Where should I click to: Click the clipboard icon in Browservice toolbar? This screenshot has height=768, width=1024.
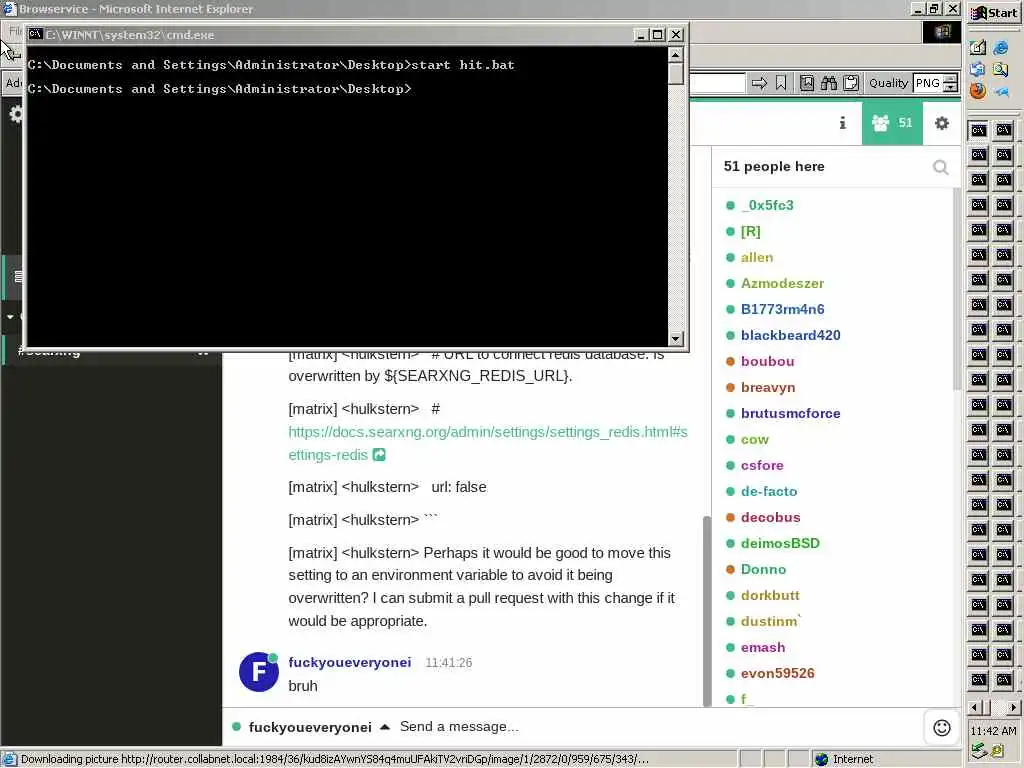pyautogui.click(x=850, y=83)
